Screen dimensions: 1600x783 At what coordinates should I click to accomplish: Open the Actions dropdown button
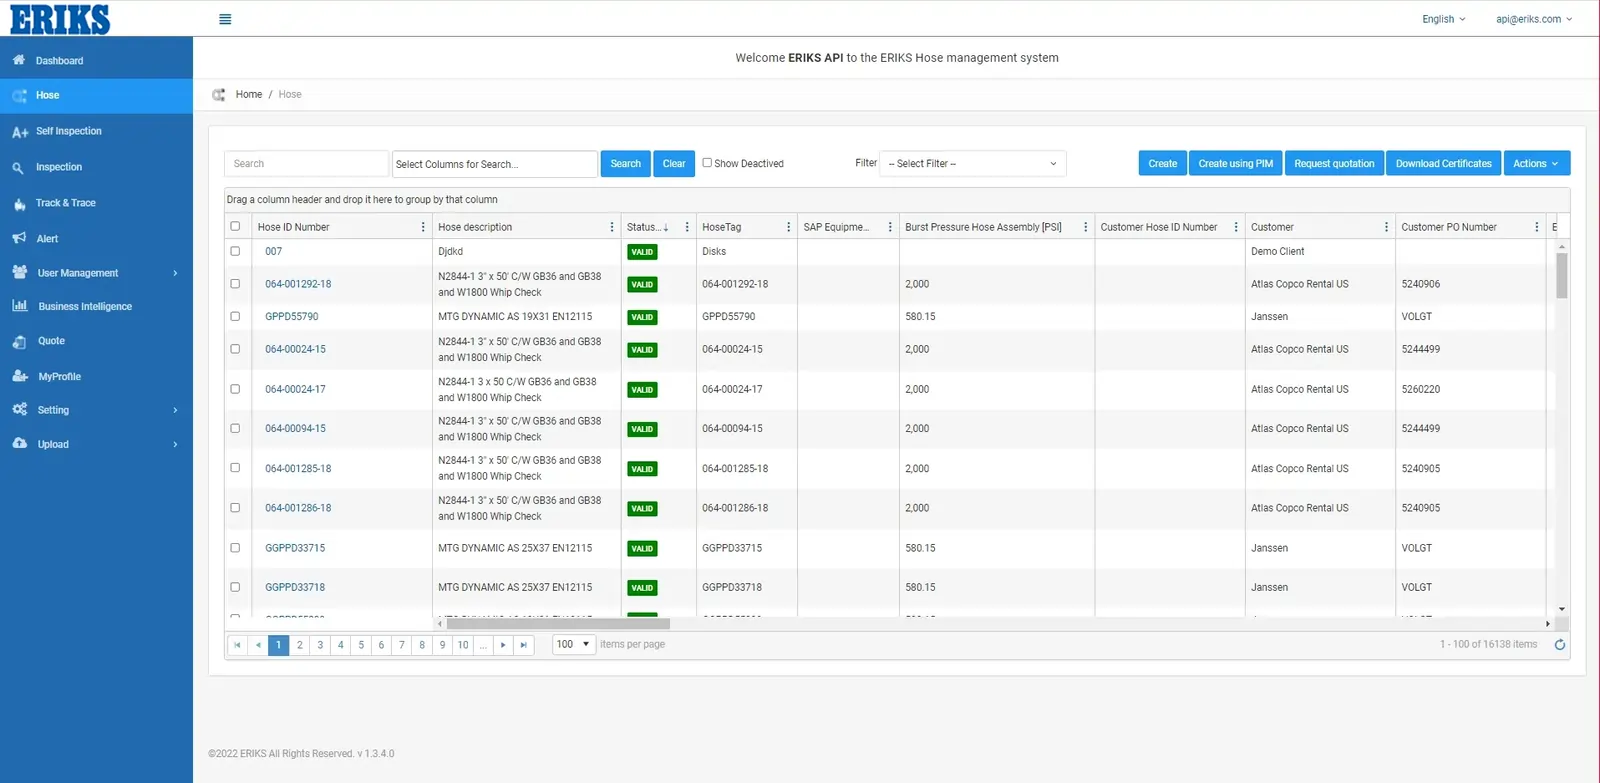(1536, 164)
